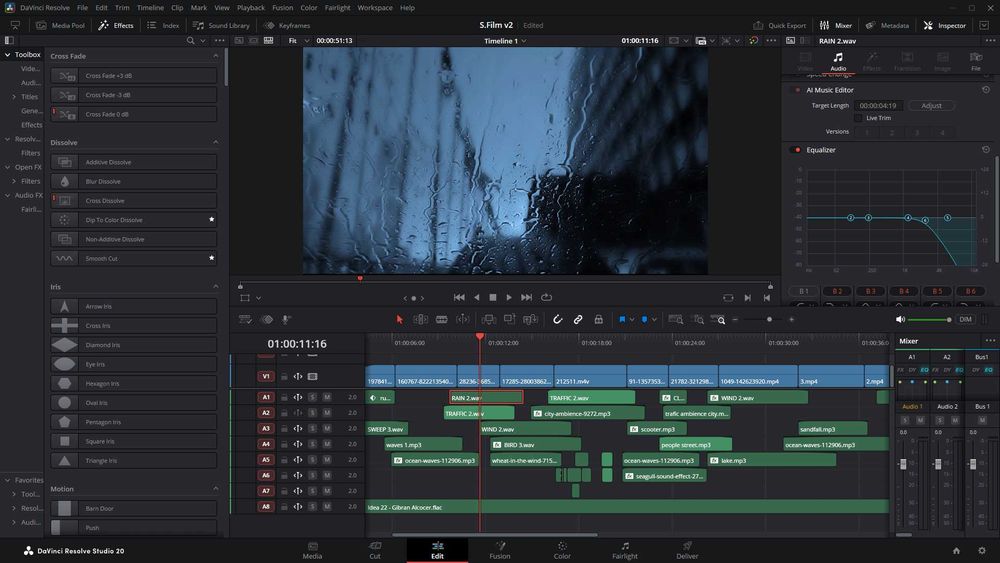Open the Fusion menu

pos(283,8)
